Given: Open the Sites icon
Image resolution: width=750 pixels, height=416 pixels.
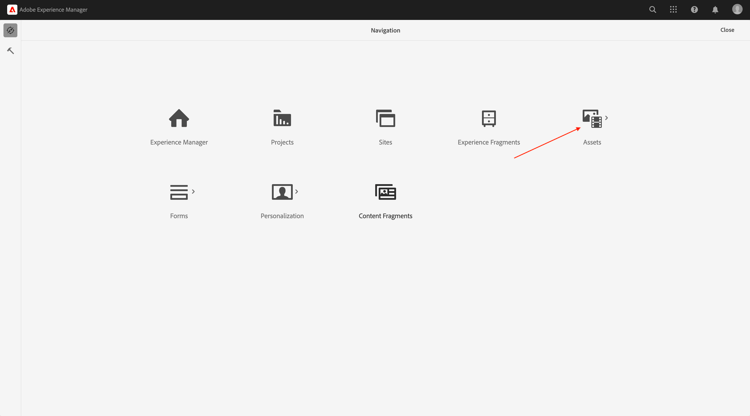Looking at the screenshot, I should tap(386, 118).
